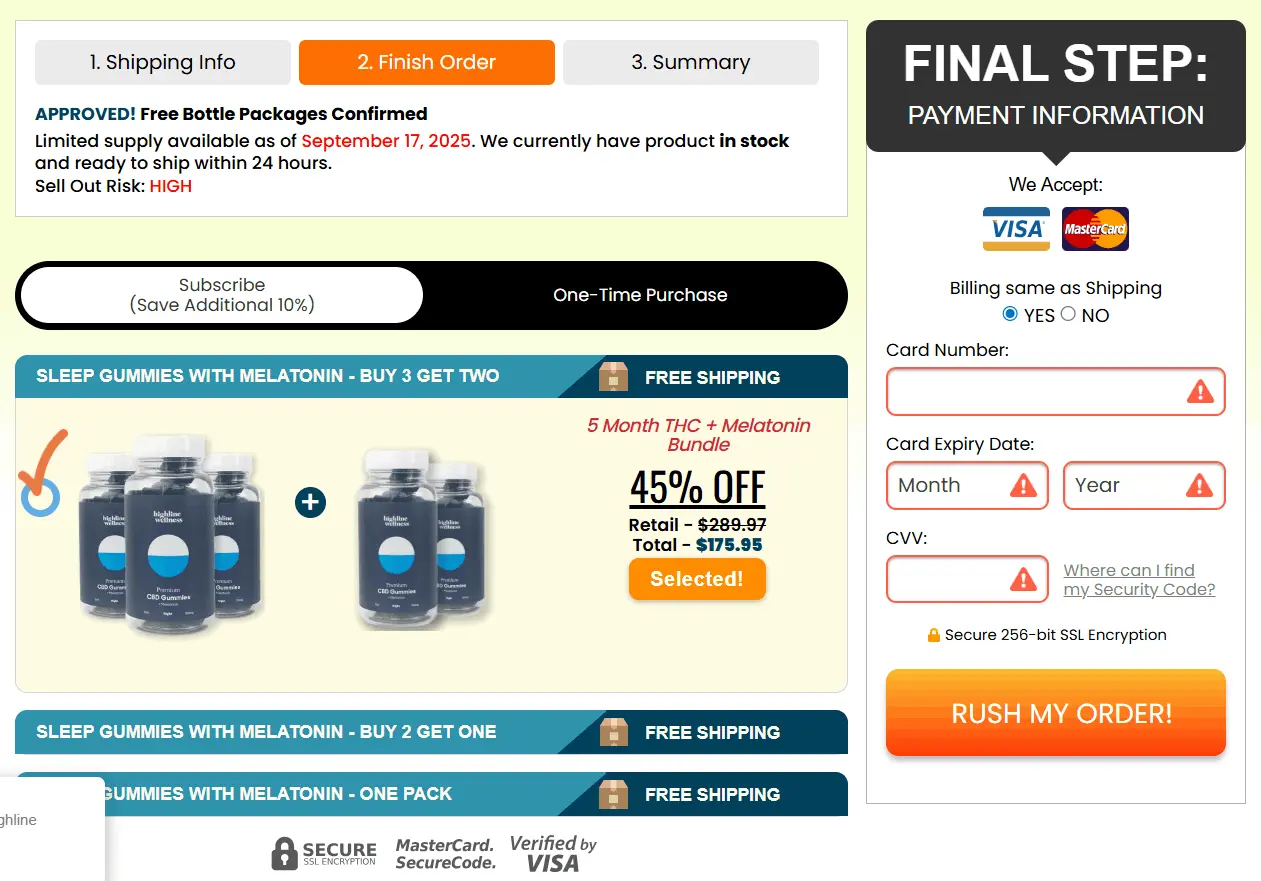The image size is (1261, 881).
Task: Open the Month expiry dropdown
Action: [967, 486]
